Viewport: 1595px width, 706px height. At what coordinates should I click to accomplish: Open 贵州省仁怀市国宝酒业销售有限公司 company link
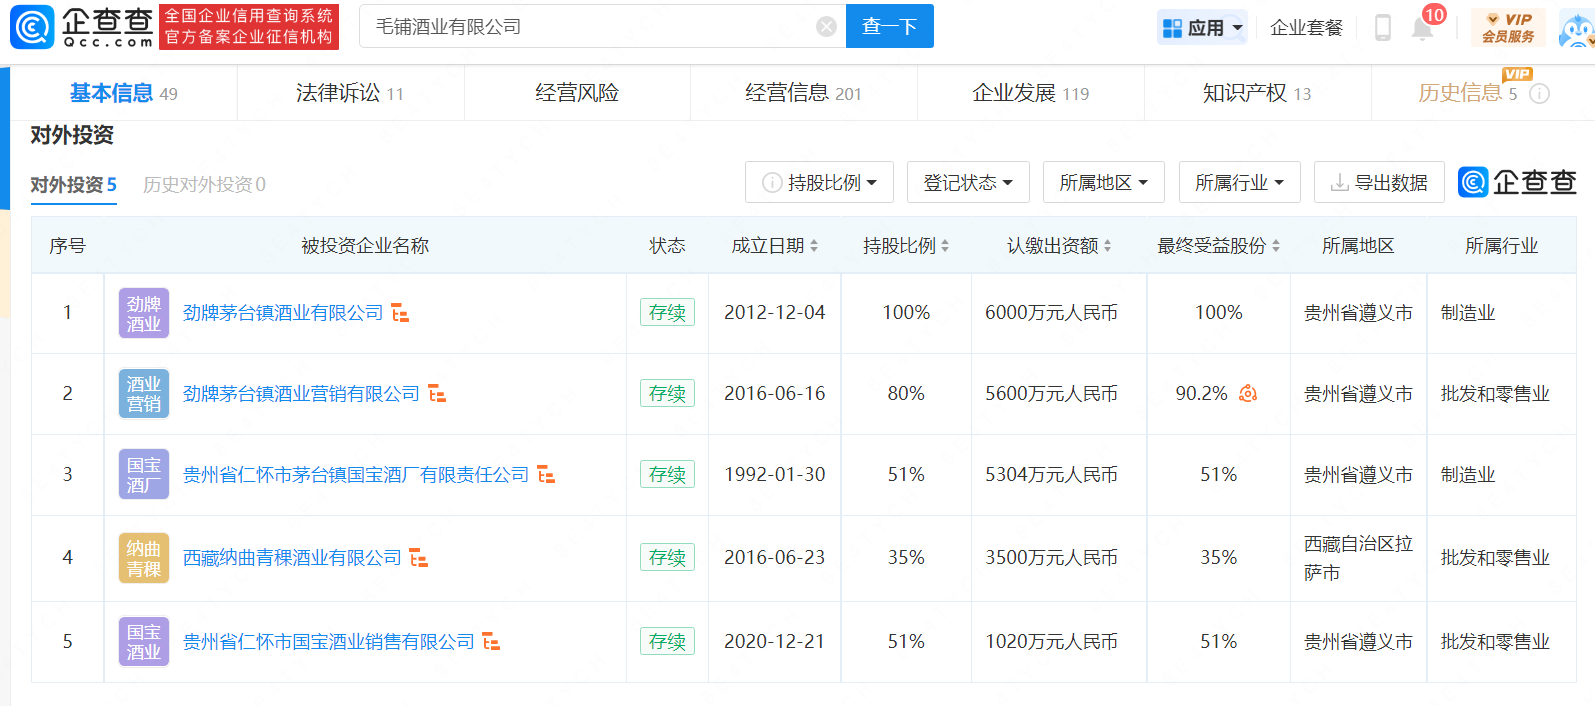(328, 642)
